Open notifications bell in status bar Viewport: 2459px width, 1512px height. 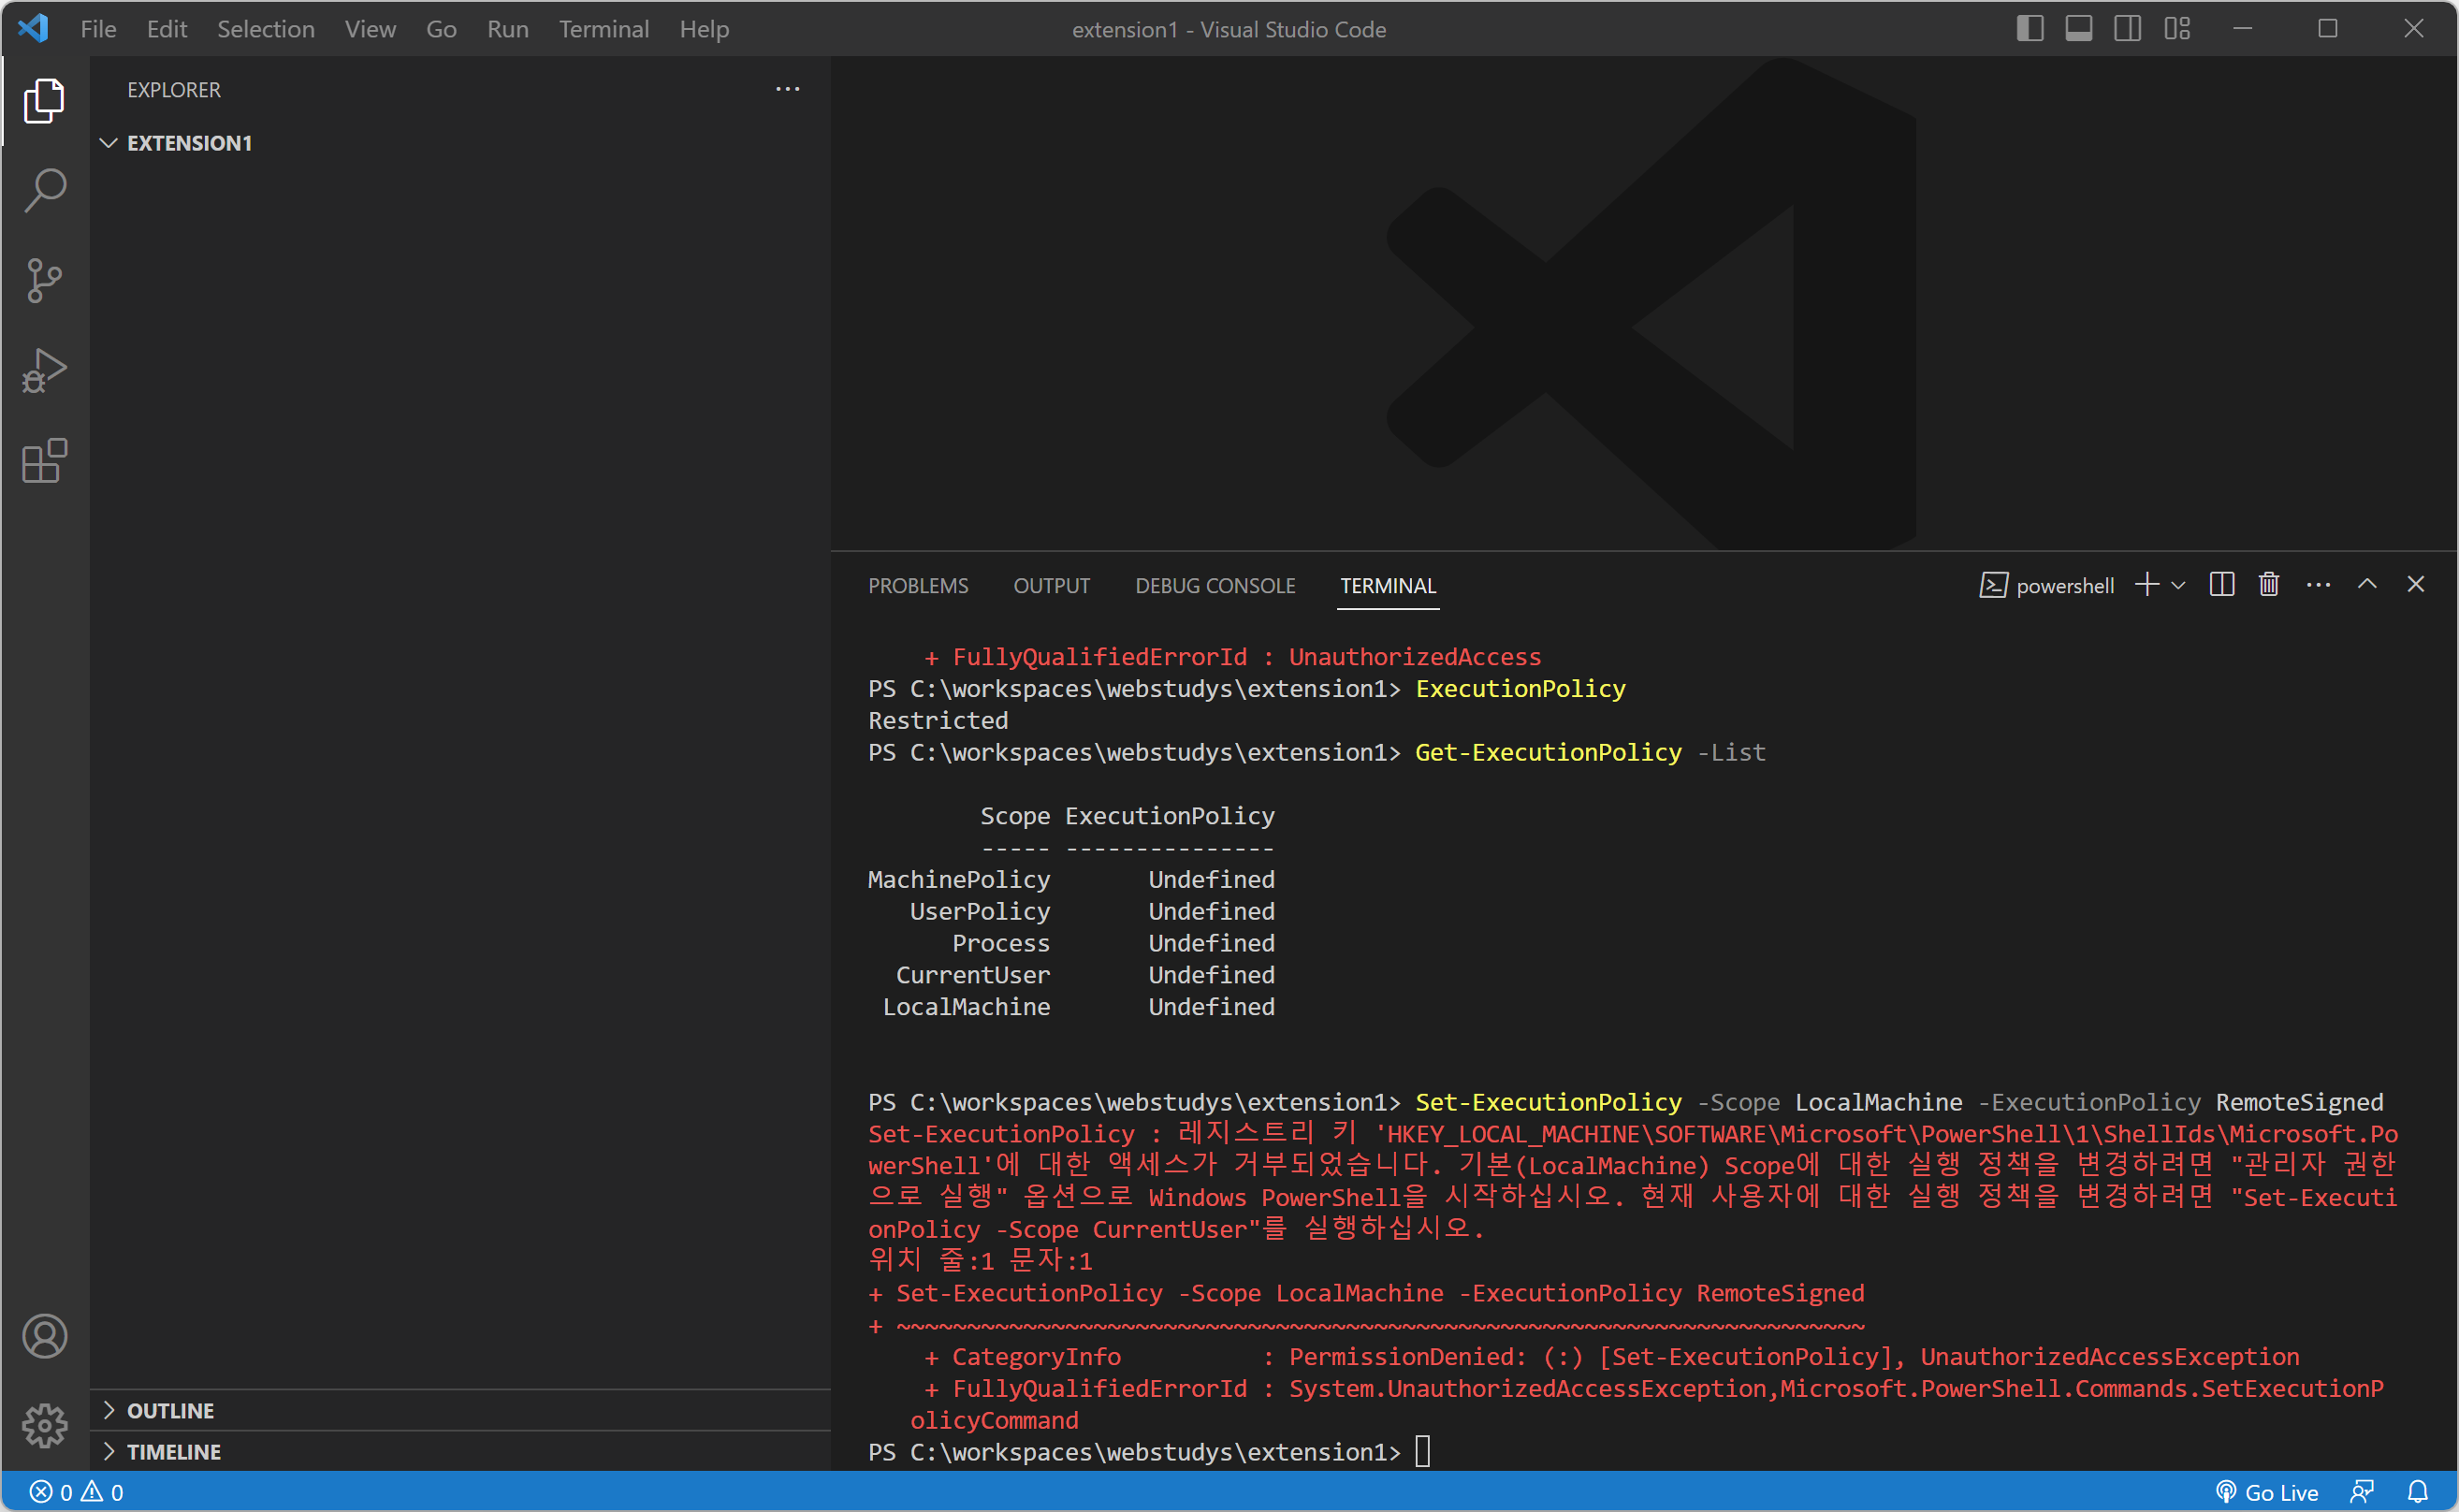coord(2417,1492)
